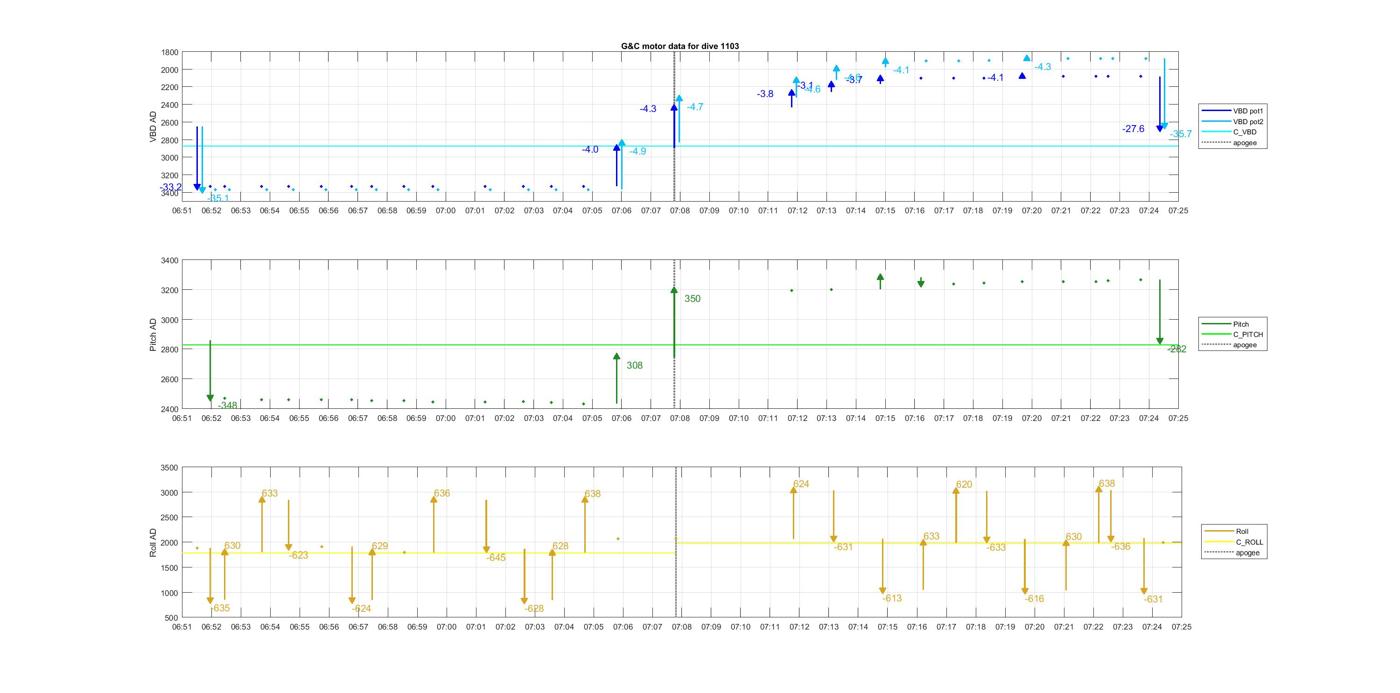Click the '-348' pitch data label
The image size is (1400, 693).
click(227, 406)
